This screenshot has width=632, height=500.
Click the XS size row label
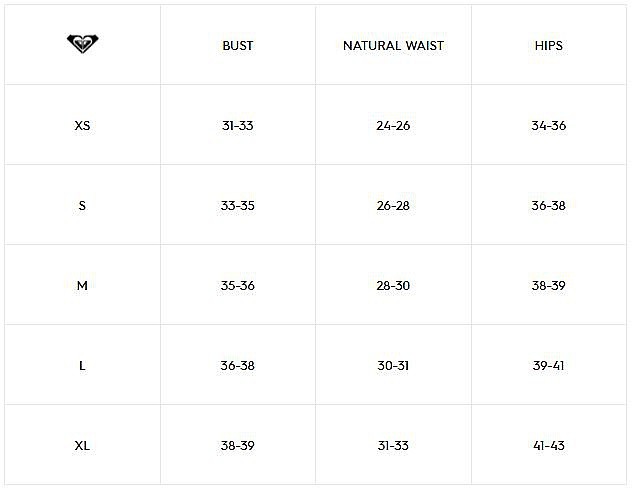click(x=82, y=126)
